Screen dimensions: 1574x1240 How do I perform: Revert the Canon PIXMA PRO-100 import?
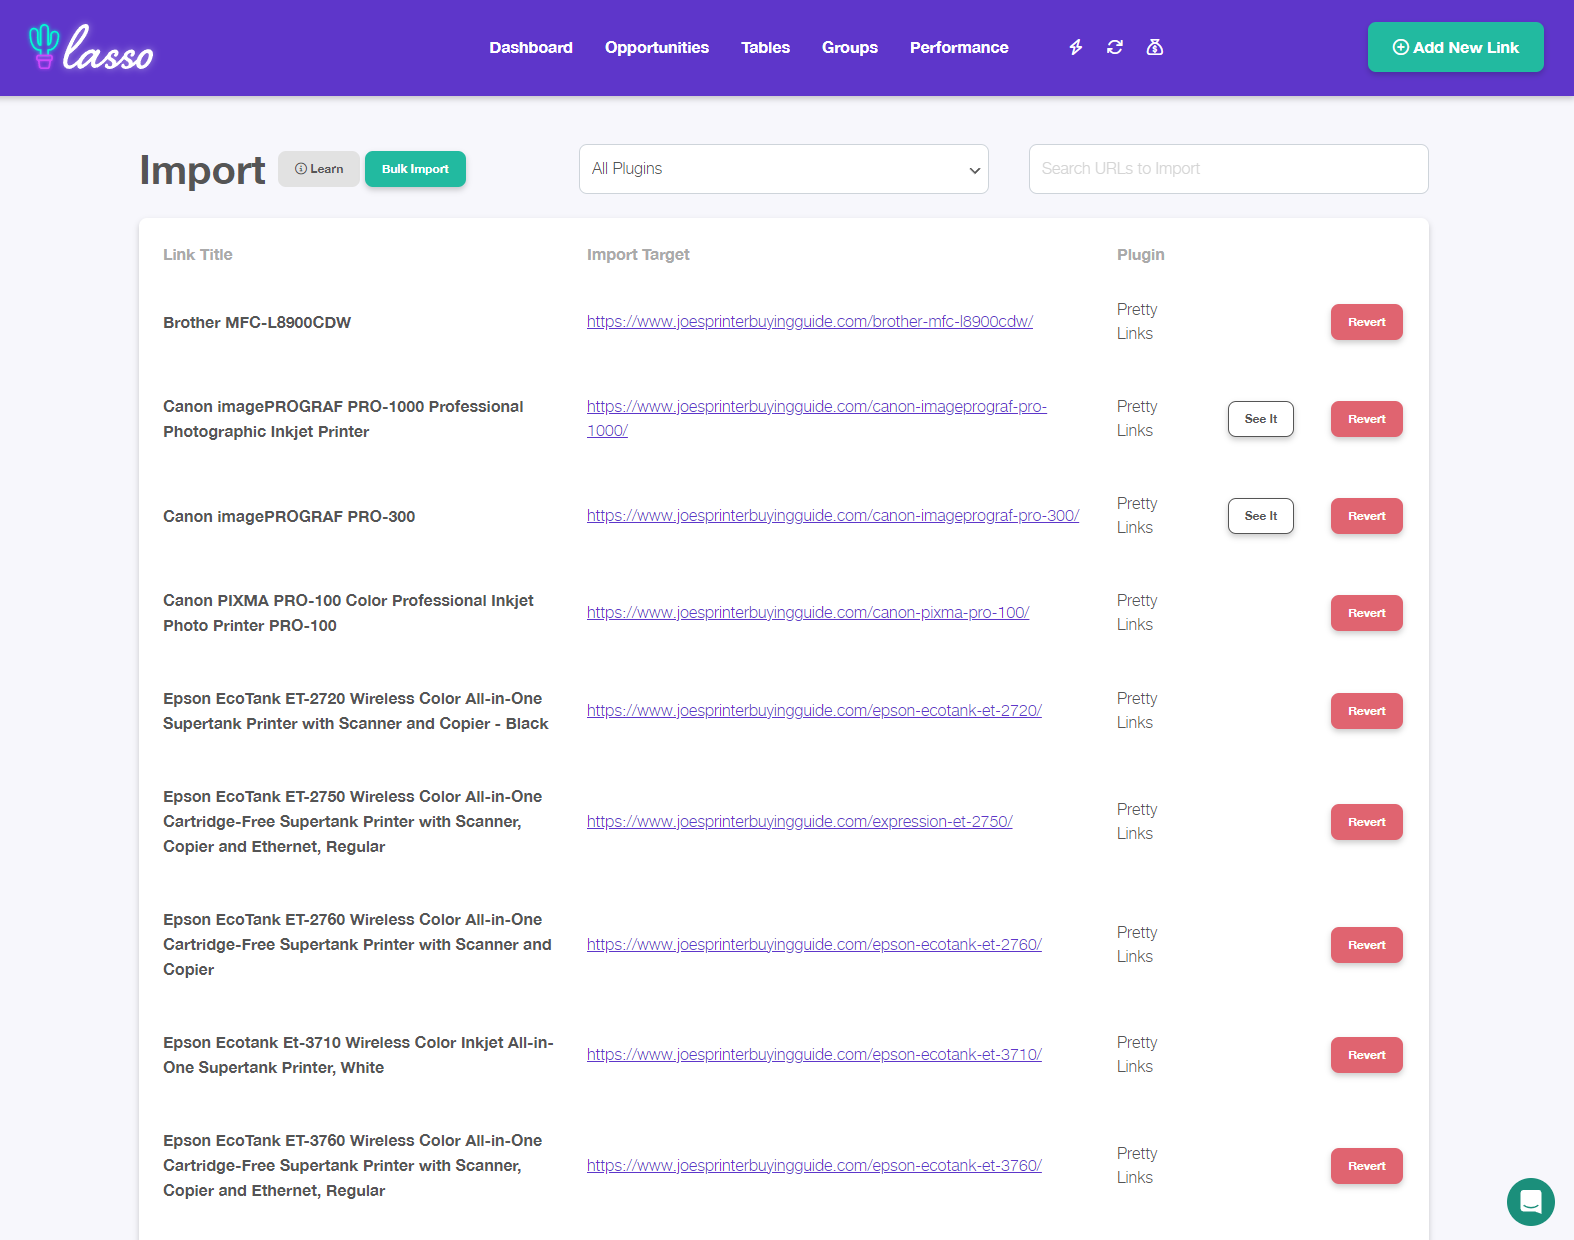1366,613
